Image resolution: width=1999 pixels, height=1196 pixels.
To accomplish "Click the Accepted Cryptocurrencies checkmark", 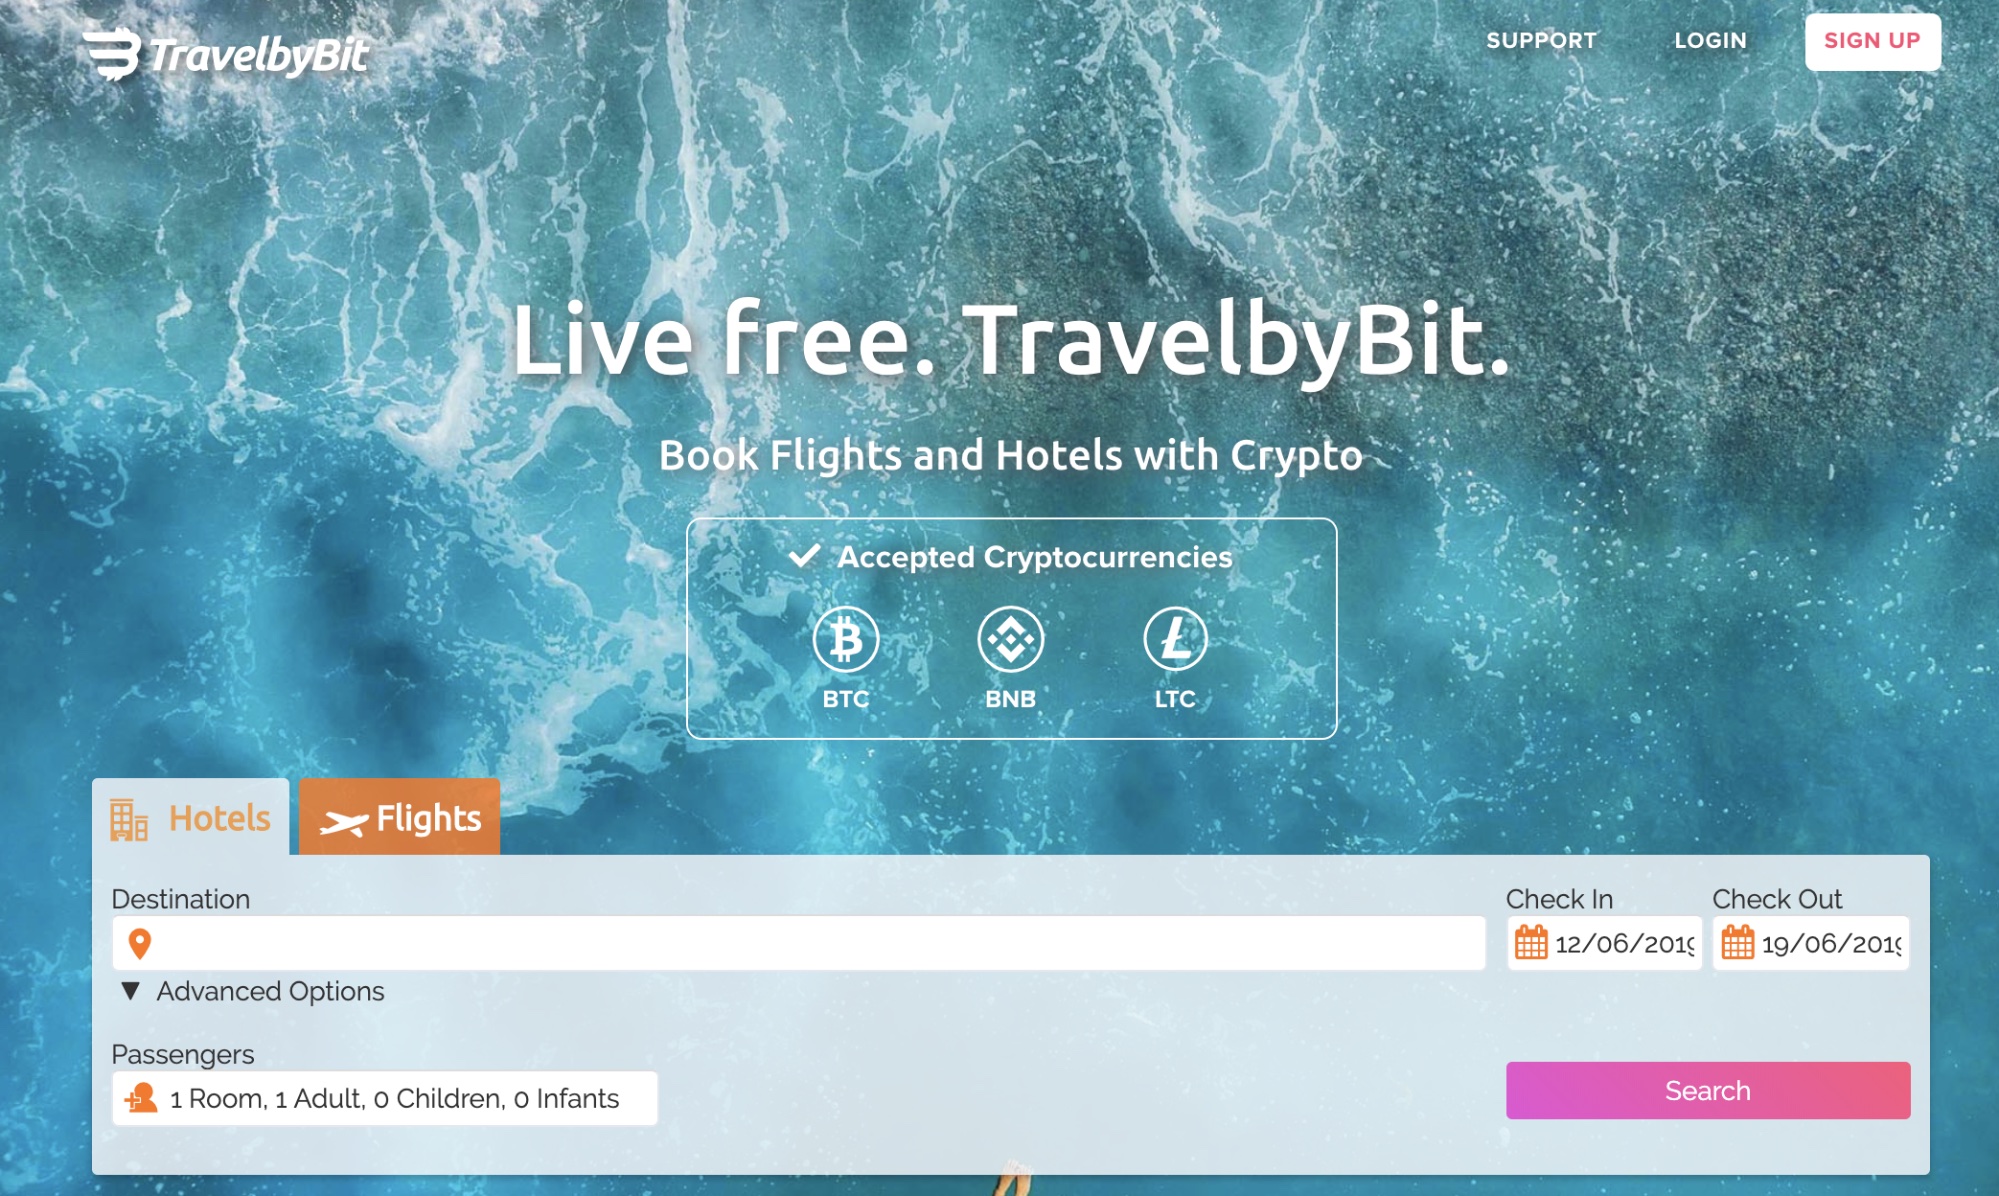I will coord(804,556).
